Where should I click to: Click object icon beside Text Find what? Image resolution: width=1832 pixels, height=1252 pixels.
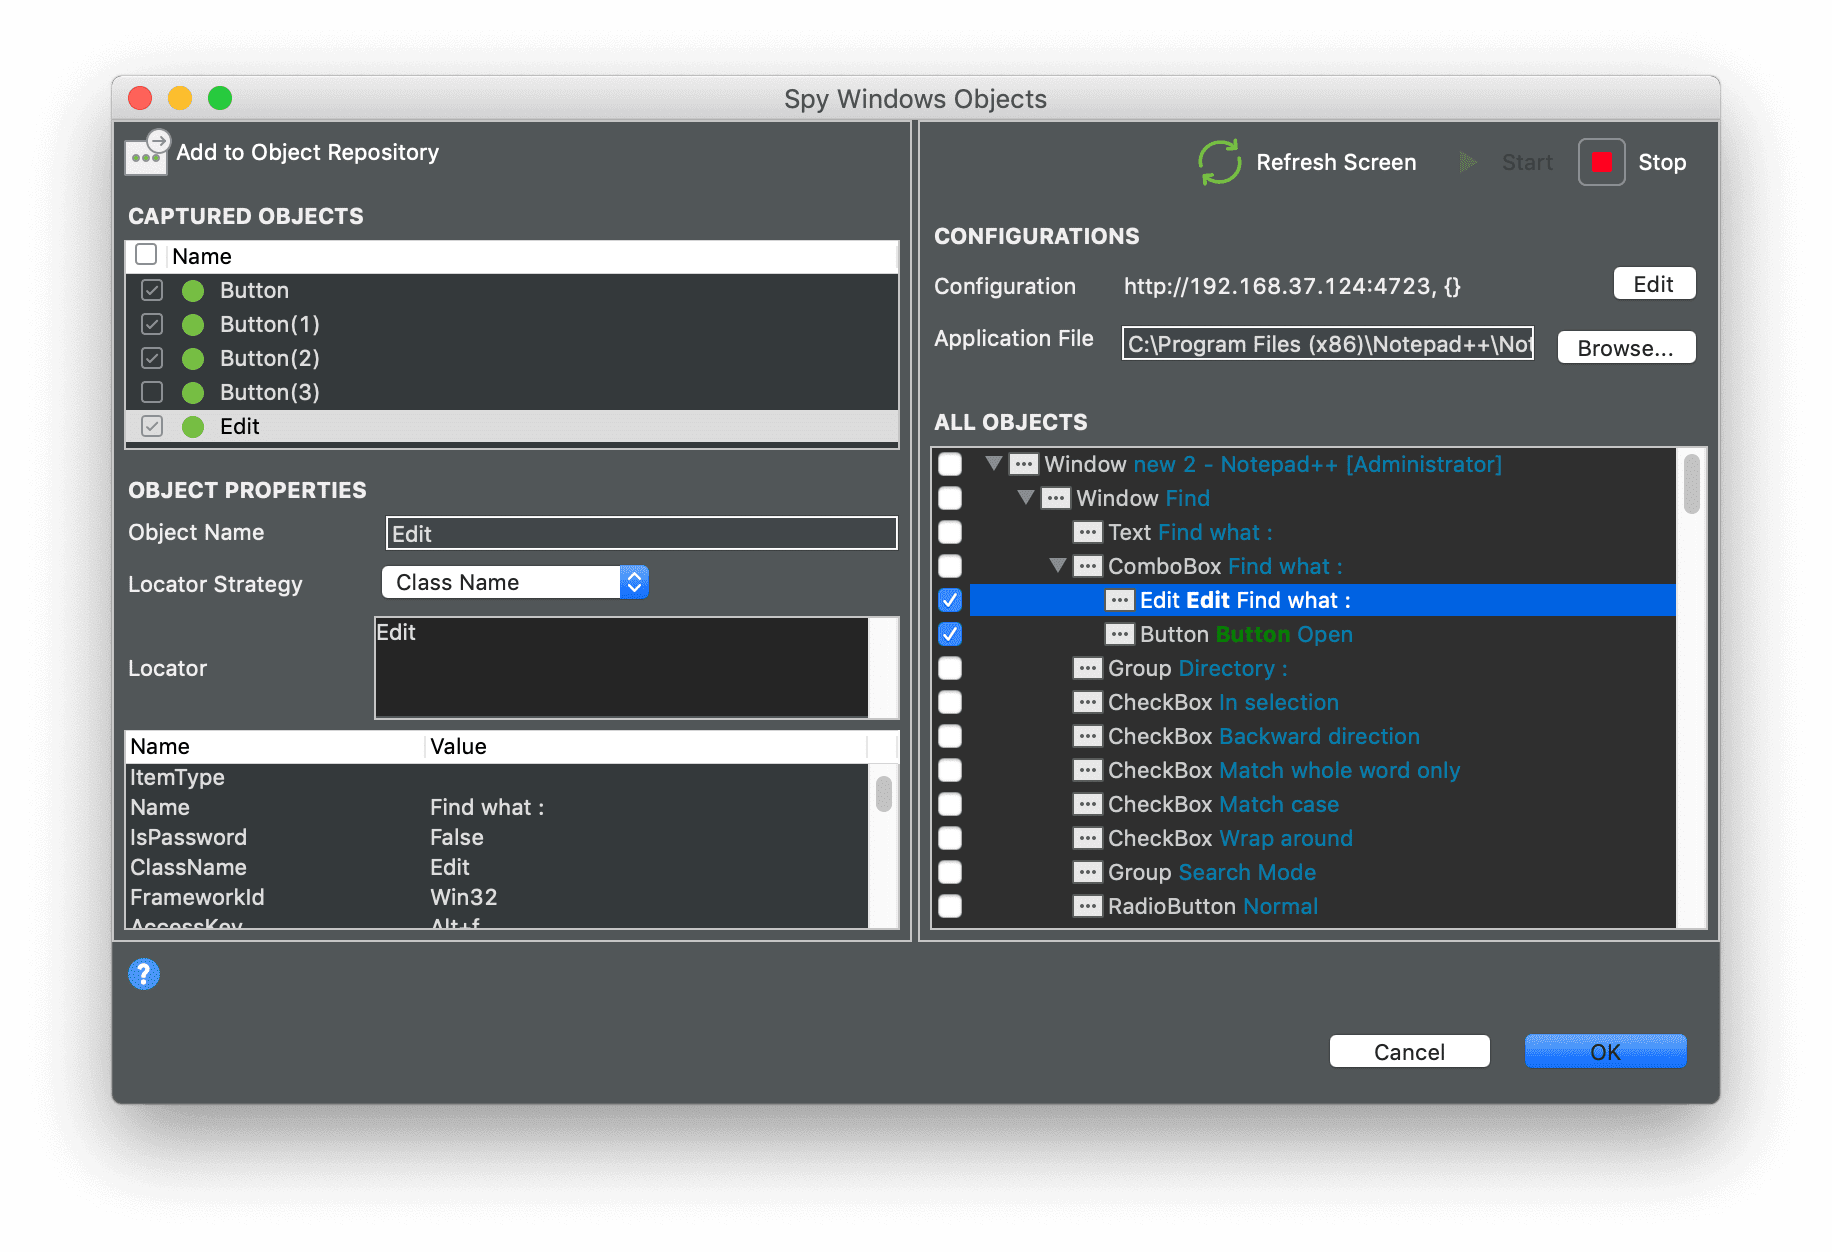1087,532
